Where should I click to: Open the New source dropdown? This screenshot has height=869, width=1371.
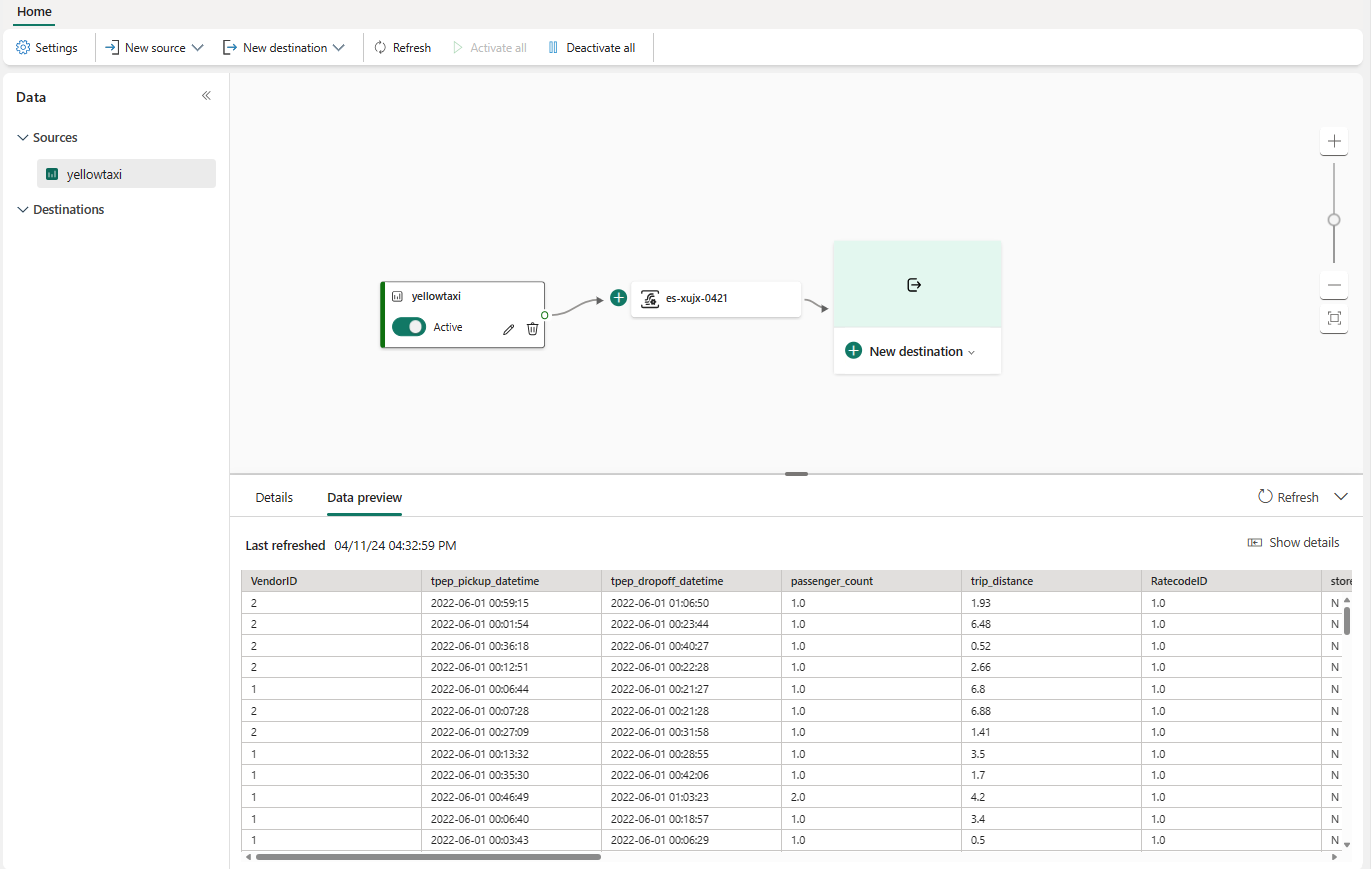click(155, 48)
